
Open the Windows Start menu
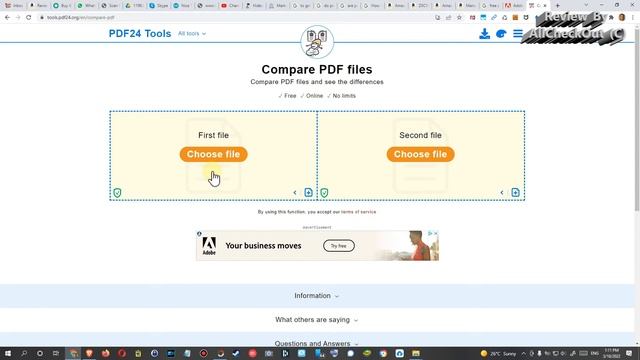[8, 353]
